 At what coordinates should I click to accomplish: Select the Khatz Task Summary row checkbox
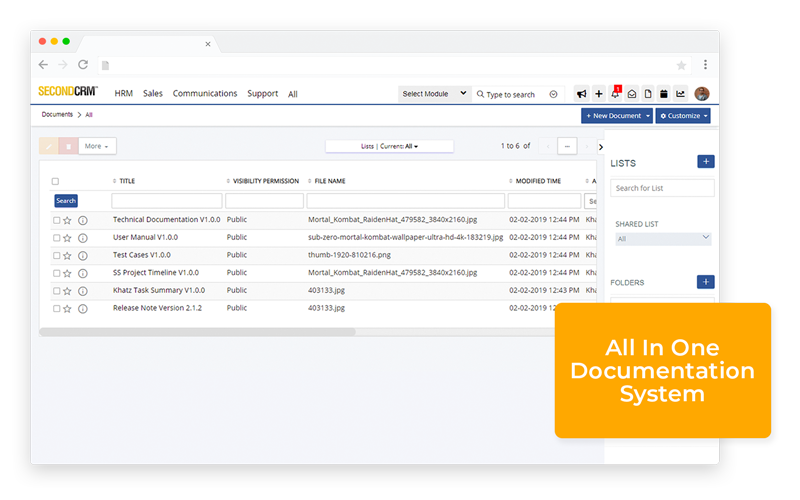click(x=56, y=291)
